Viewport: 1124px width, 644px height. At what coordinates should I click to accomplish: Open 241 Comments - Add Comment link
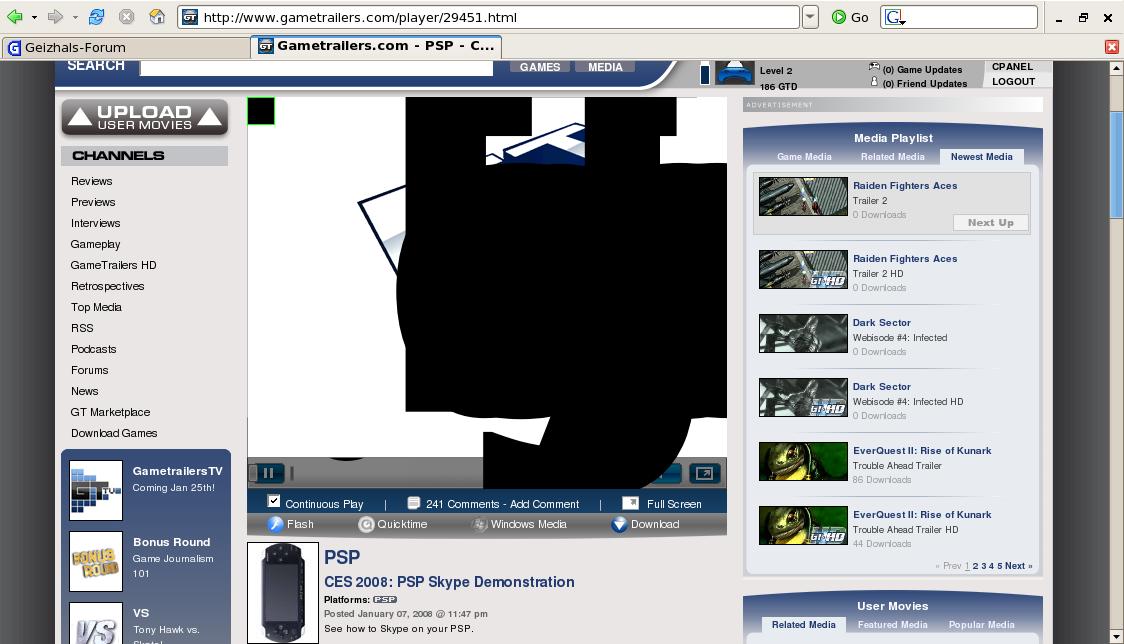(x=503, y=504)
